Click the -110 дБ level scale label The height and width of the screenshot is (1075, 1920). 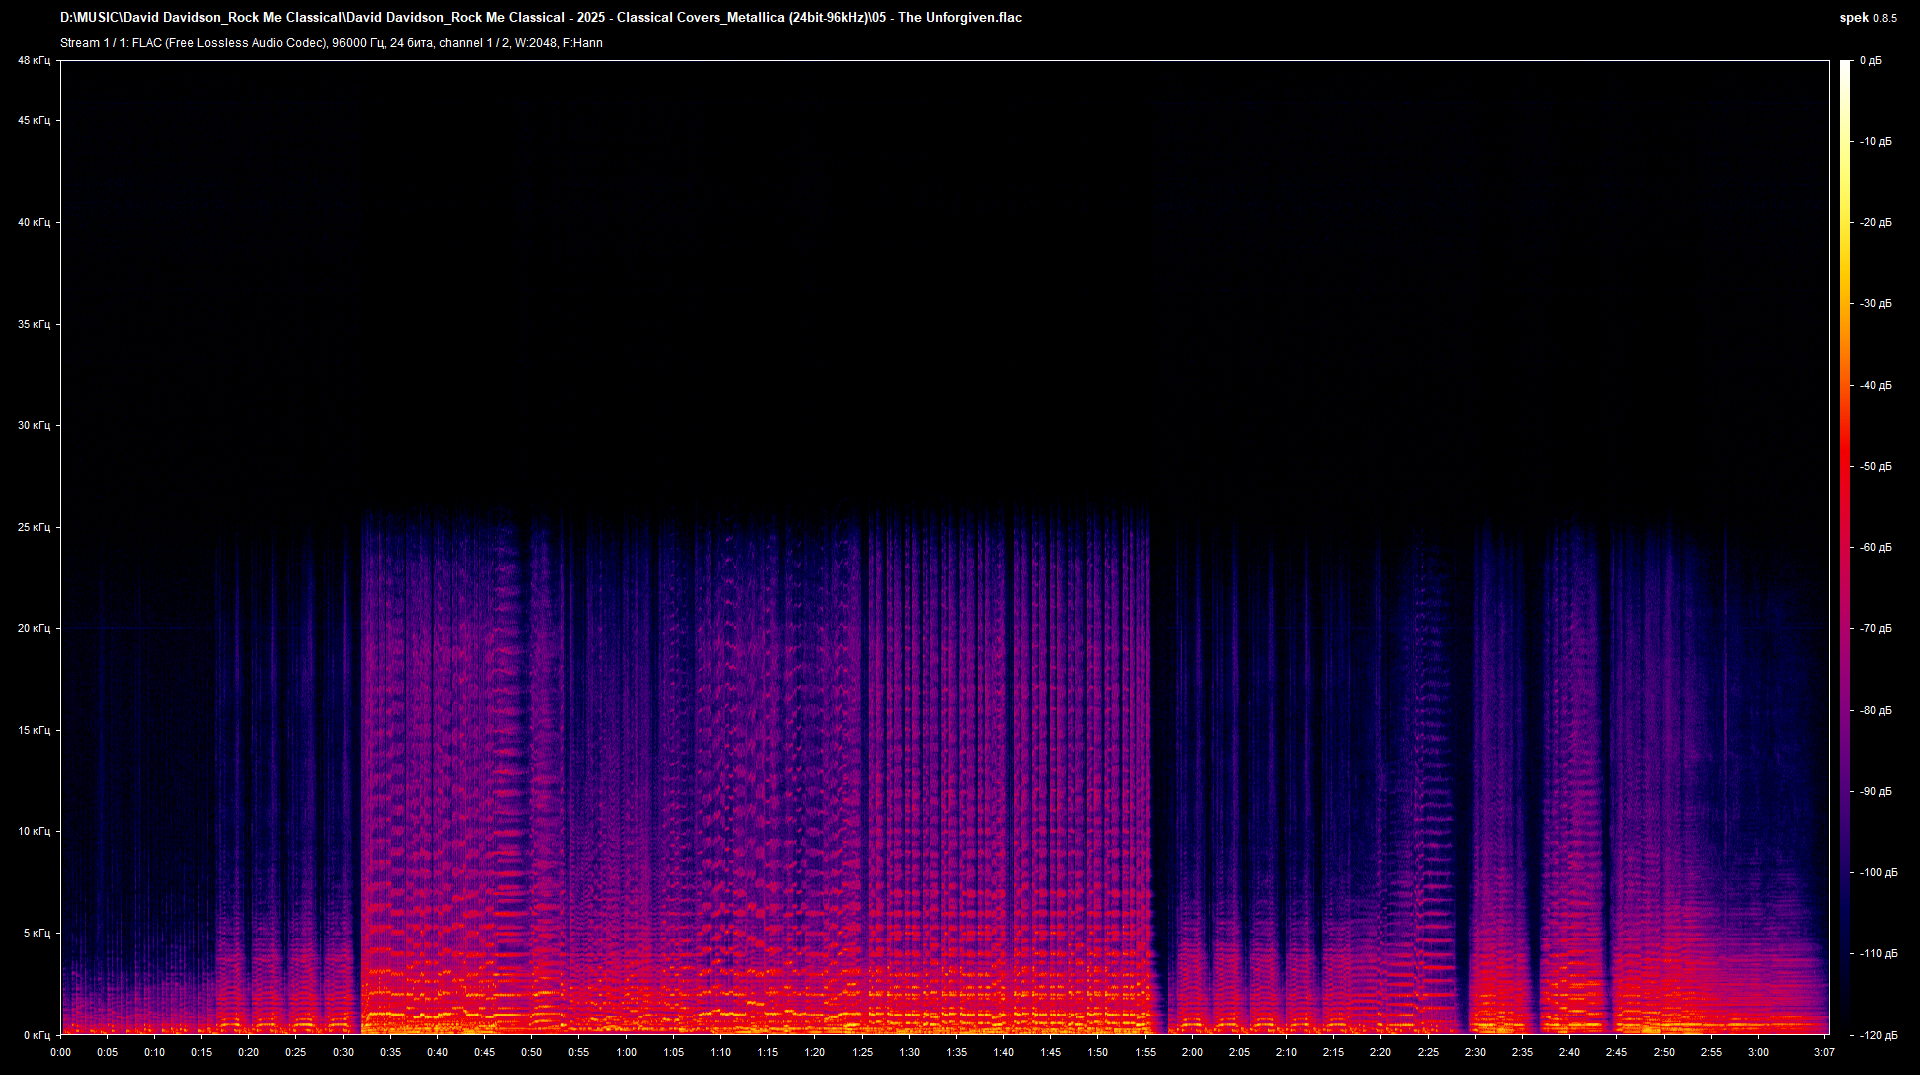pyautogui.click(x=1878, y=954)
